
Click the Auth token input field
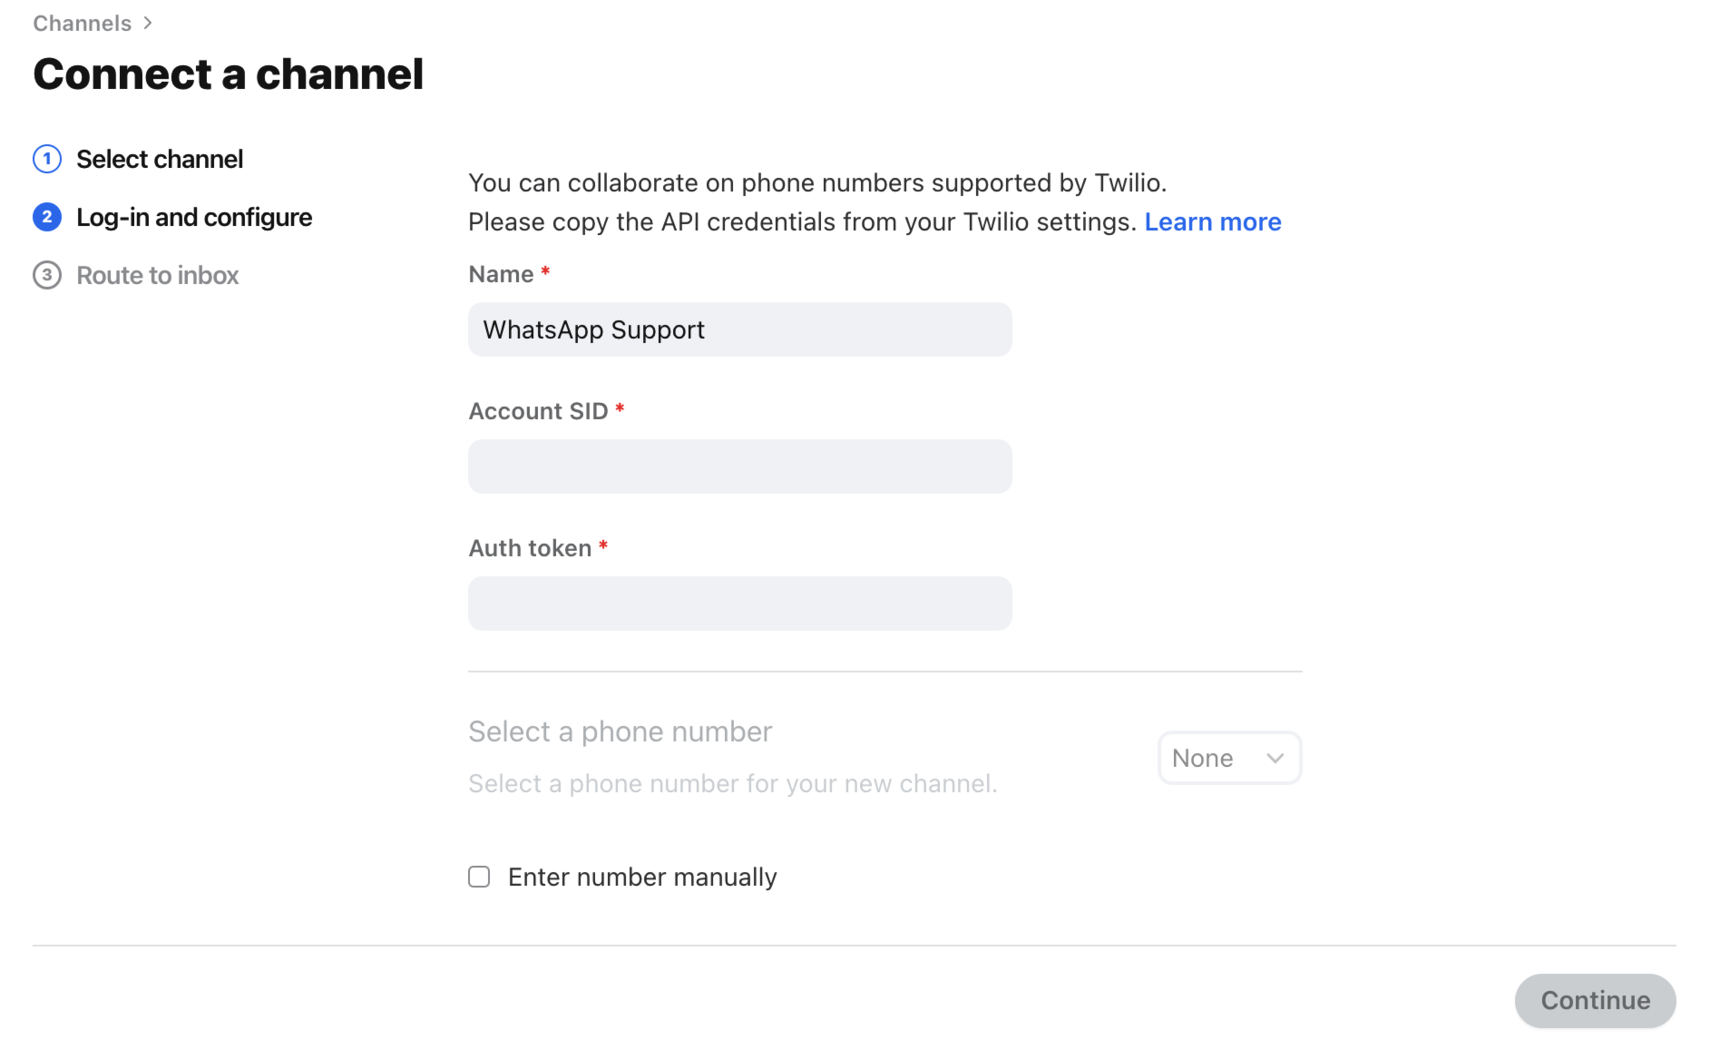[739, 603]
